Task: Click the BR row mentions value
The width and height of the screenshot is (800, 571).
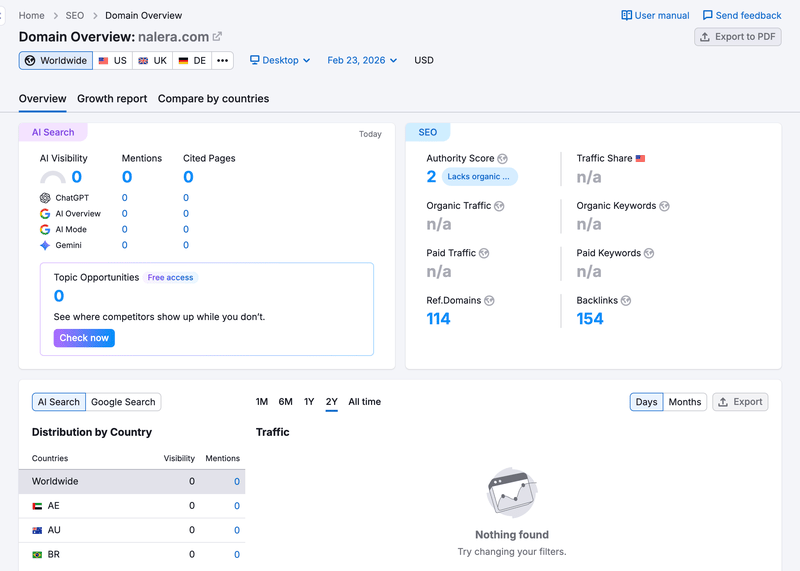Action: [x=237, y=554]
